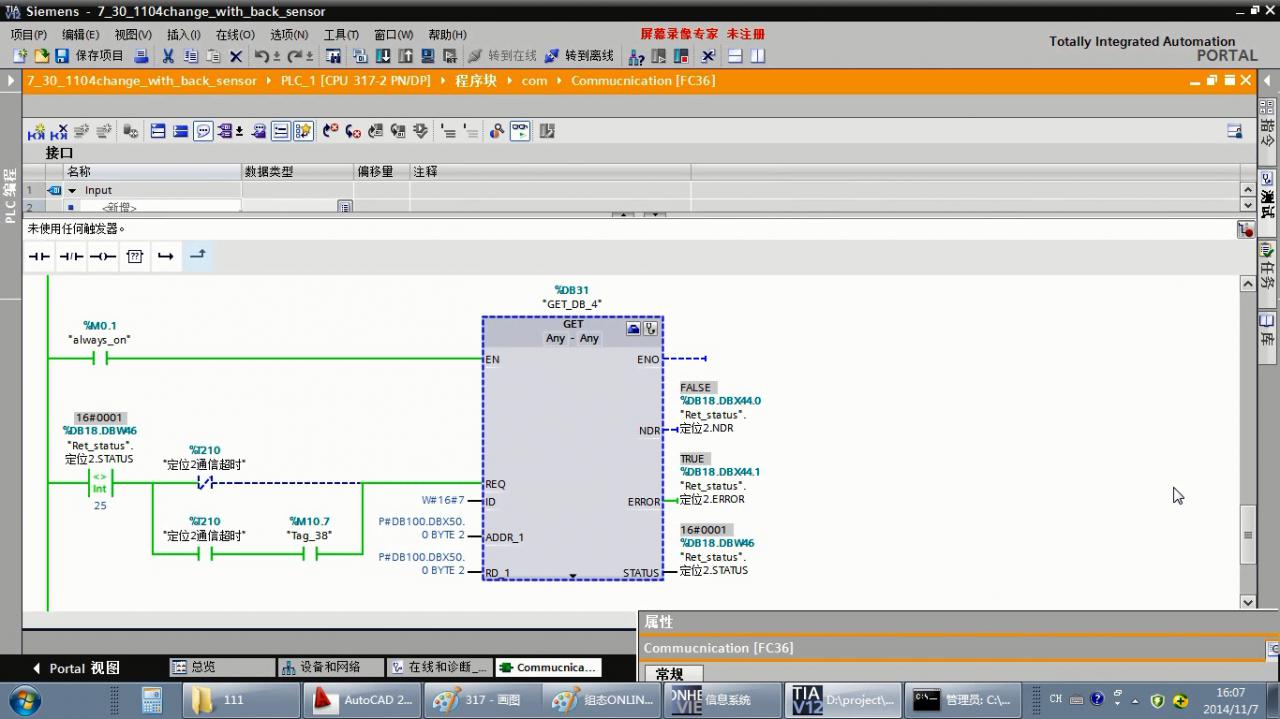Viewport: 1280px width, 719px height.
Task: Select the W#16#7 ID value
Action: [443, 500]
